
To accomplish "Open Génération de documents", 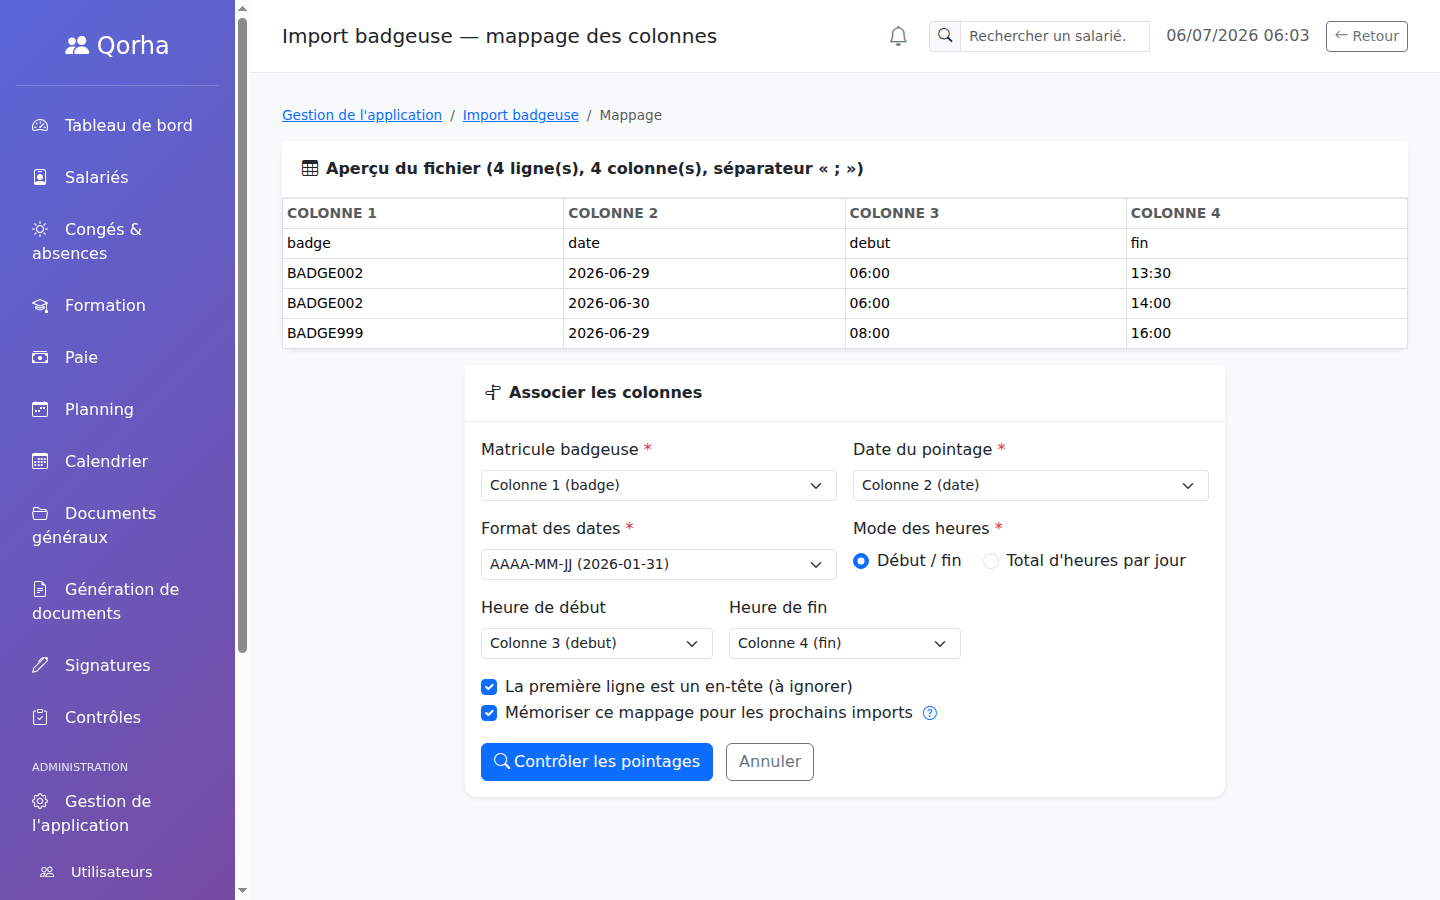I will coord(118,601).
